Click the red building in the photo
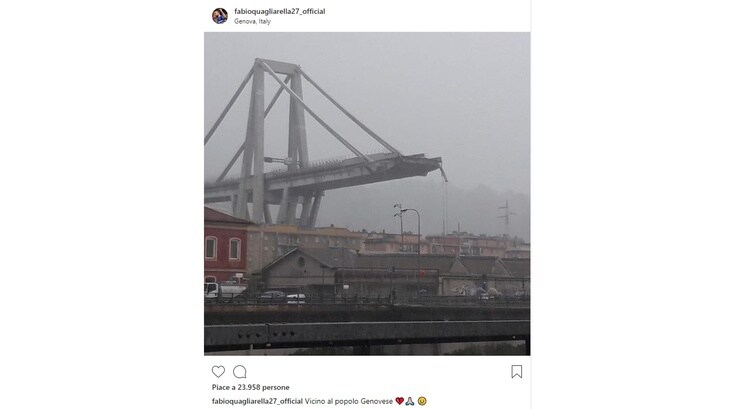Image resolution: width=736 pixels, height=409 pixels. tap(225, 245)
